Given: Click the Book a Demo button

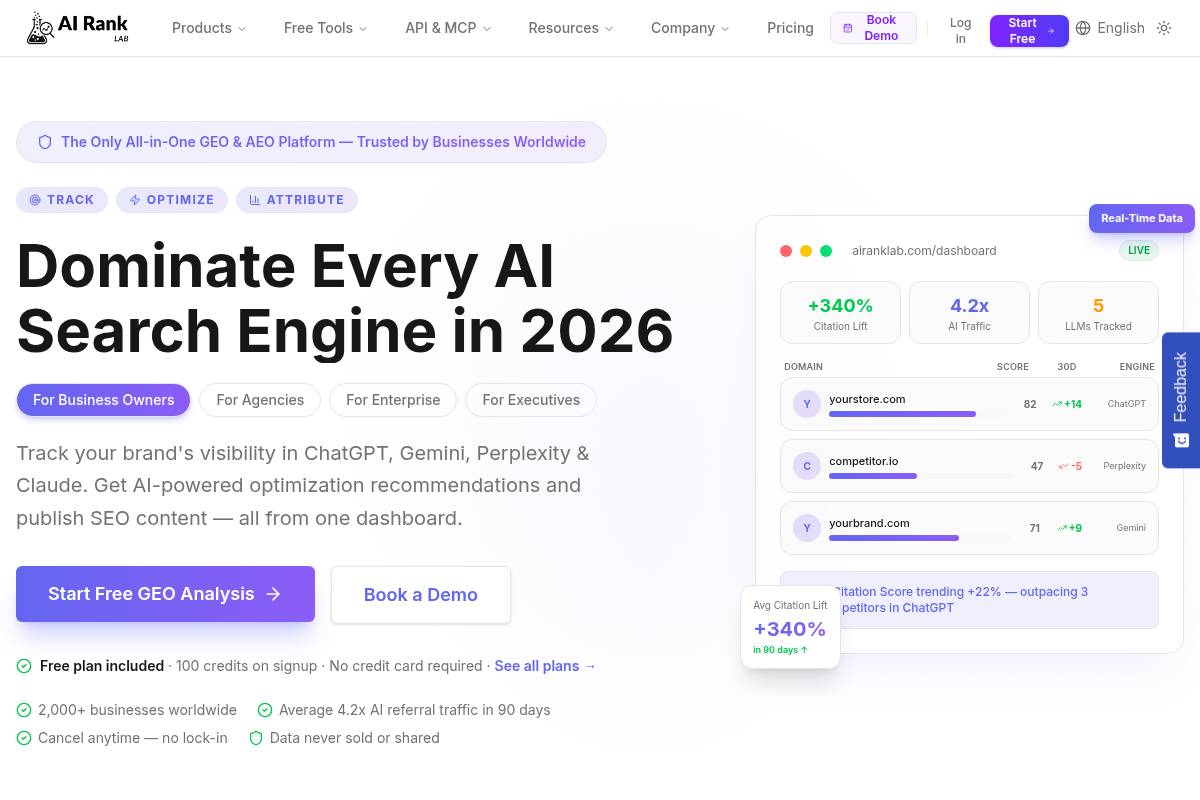Looking at the screenshot, I should (x=421, y=595).
